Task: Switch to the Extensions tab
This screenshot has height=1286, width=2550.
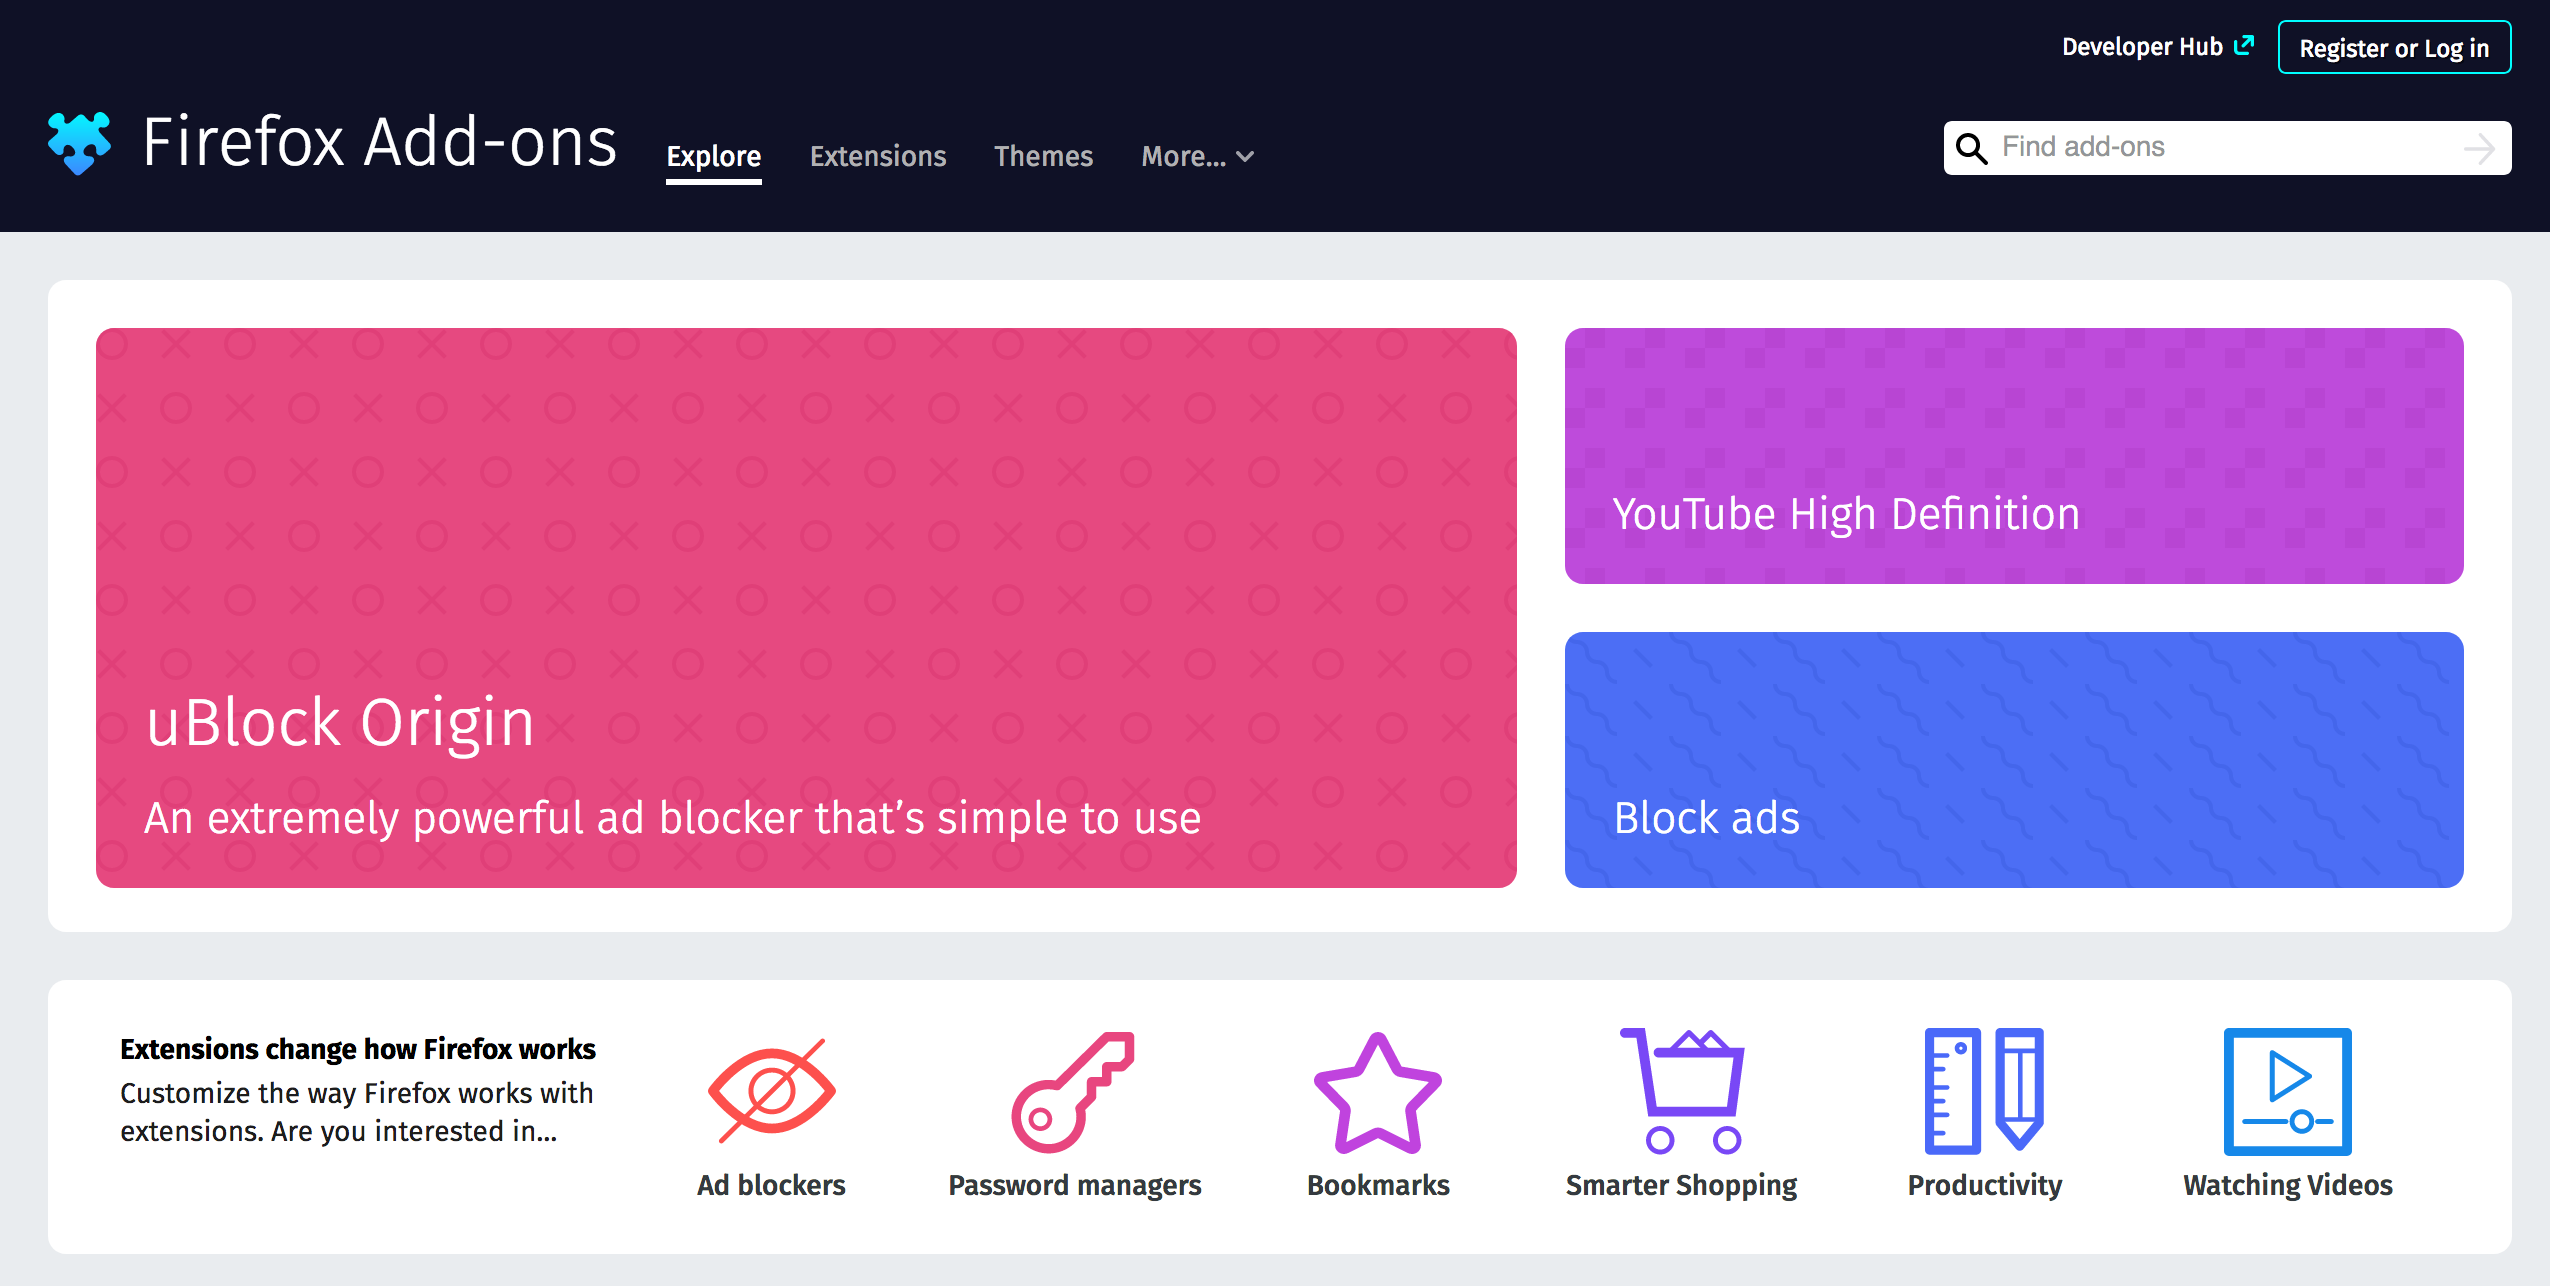Action: [x=877, y=157]
